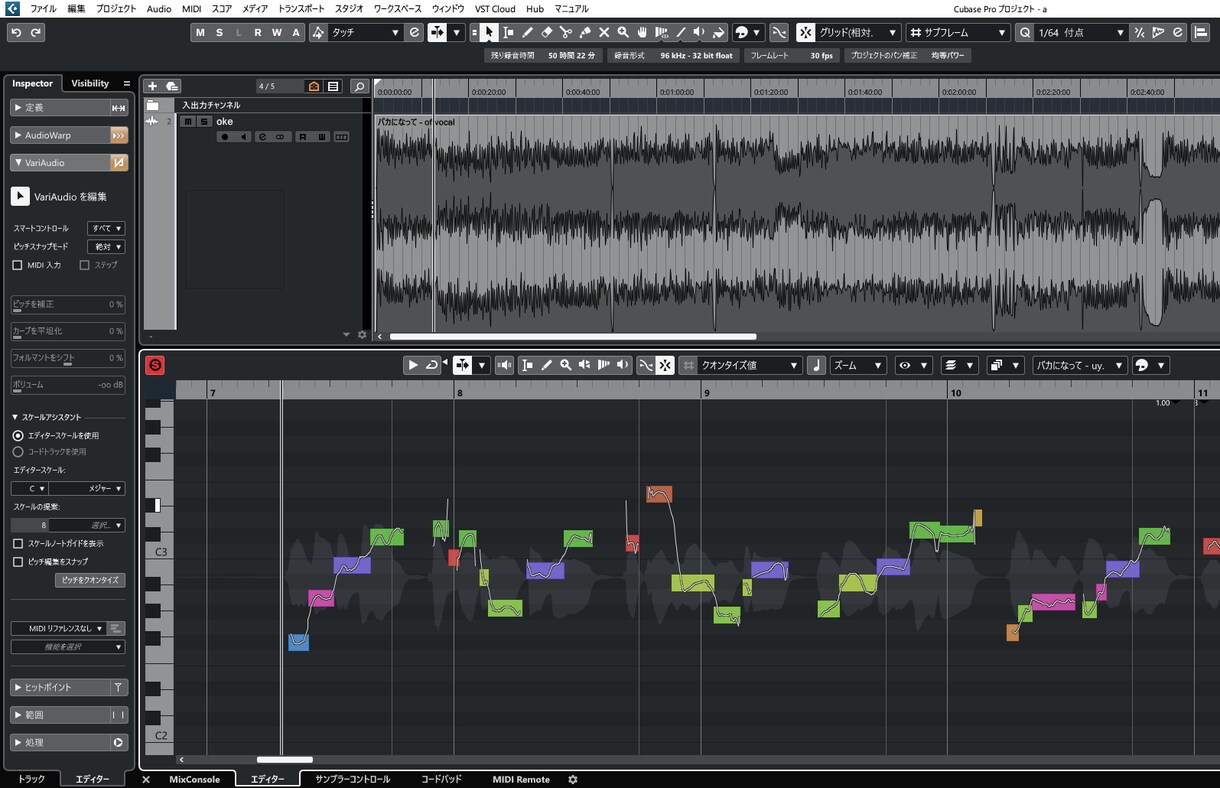The width and height of the screenshot is (1220, 788).
Task: Select the Glue tool in the main toolbar
Action: pos(585,33)
